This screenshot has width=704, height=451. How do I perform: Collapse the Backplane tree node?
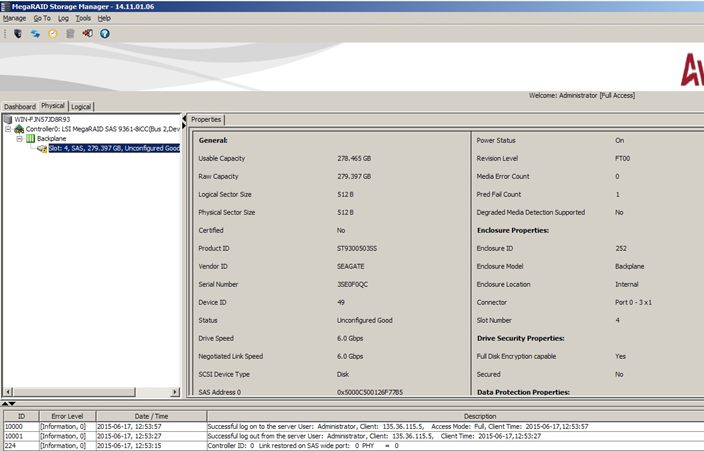(x=19, y=139)
